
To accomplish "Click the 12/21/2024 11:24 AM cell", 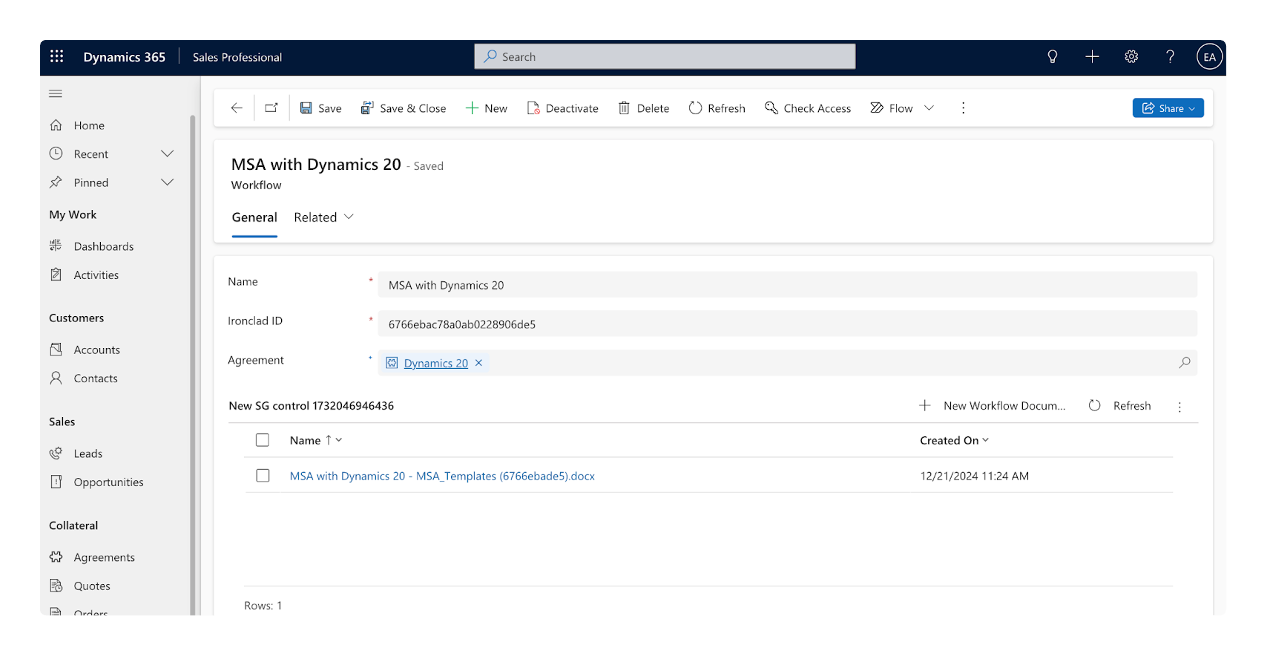I will coord(974,476).
